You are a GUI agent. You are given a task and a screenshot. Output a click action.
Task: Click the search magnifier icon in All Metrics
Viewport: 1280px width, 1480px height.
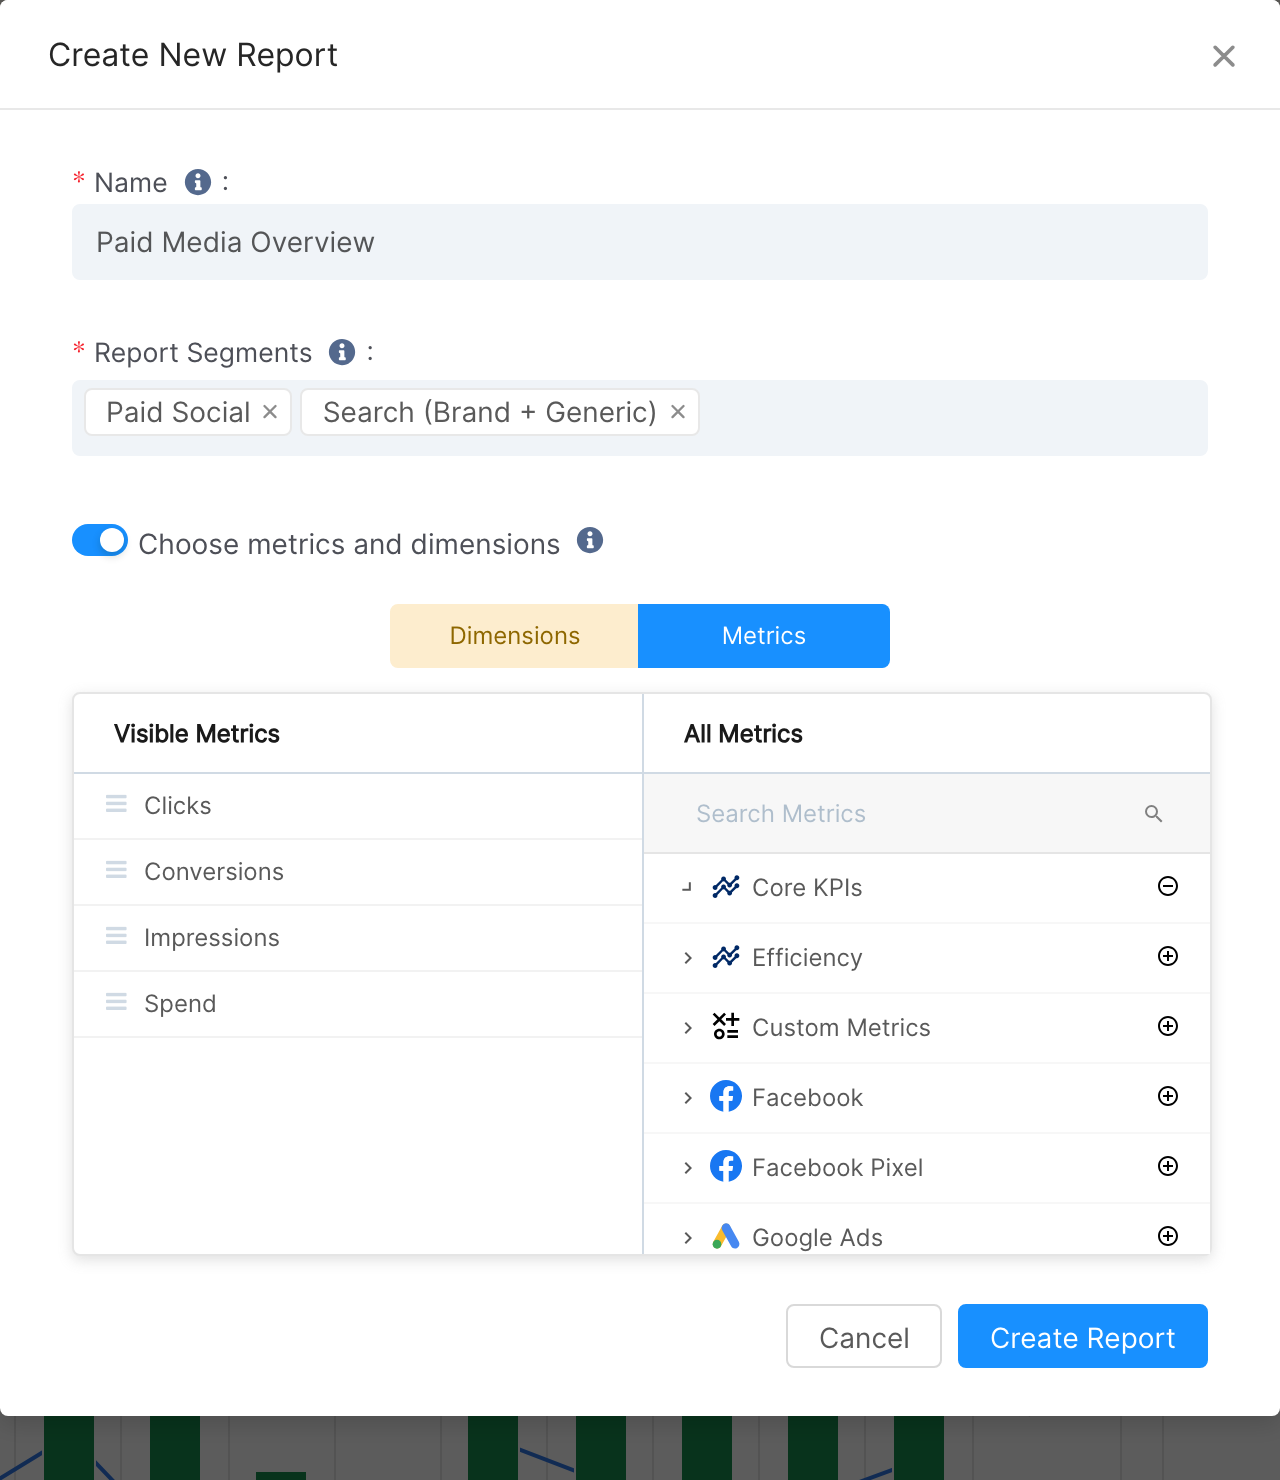1153,814
